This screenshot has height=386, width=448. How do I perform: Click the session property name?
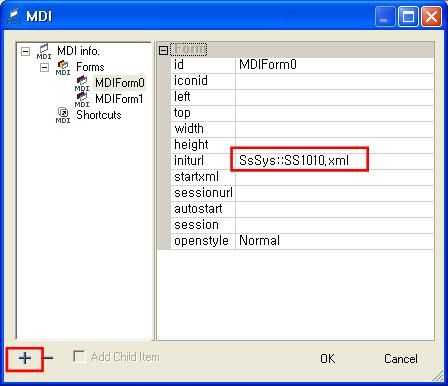(196, 225)
